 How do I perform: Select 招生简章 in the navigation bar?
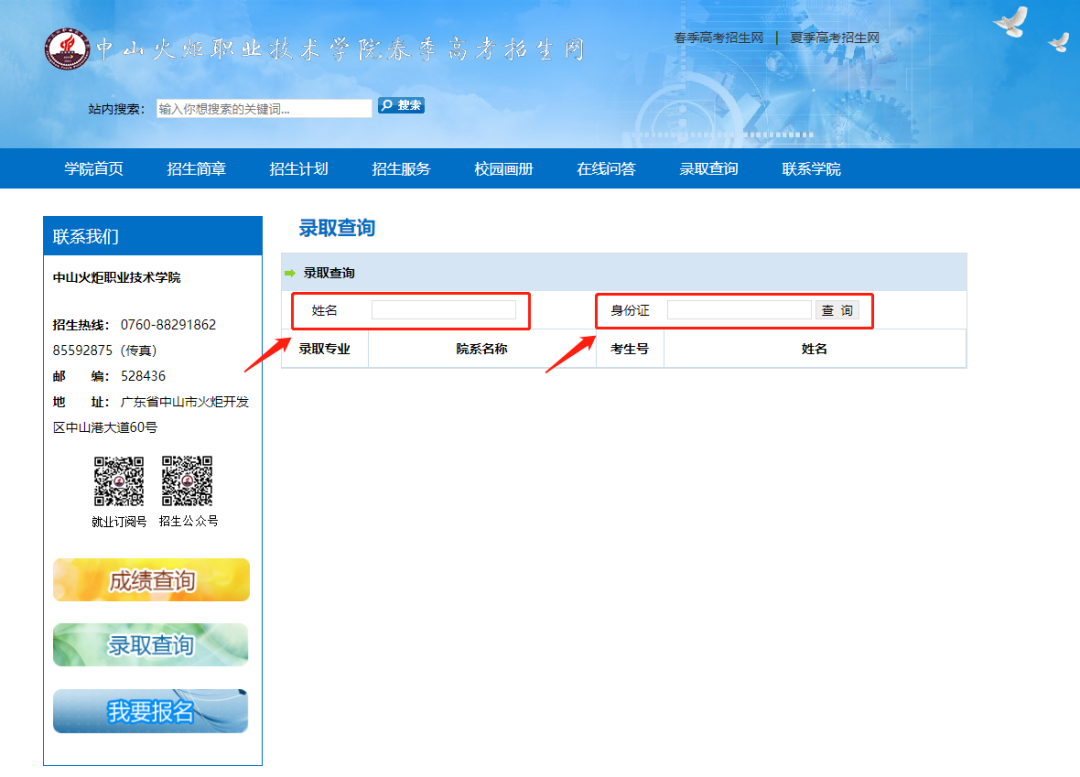[x=196, y=168]
